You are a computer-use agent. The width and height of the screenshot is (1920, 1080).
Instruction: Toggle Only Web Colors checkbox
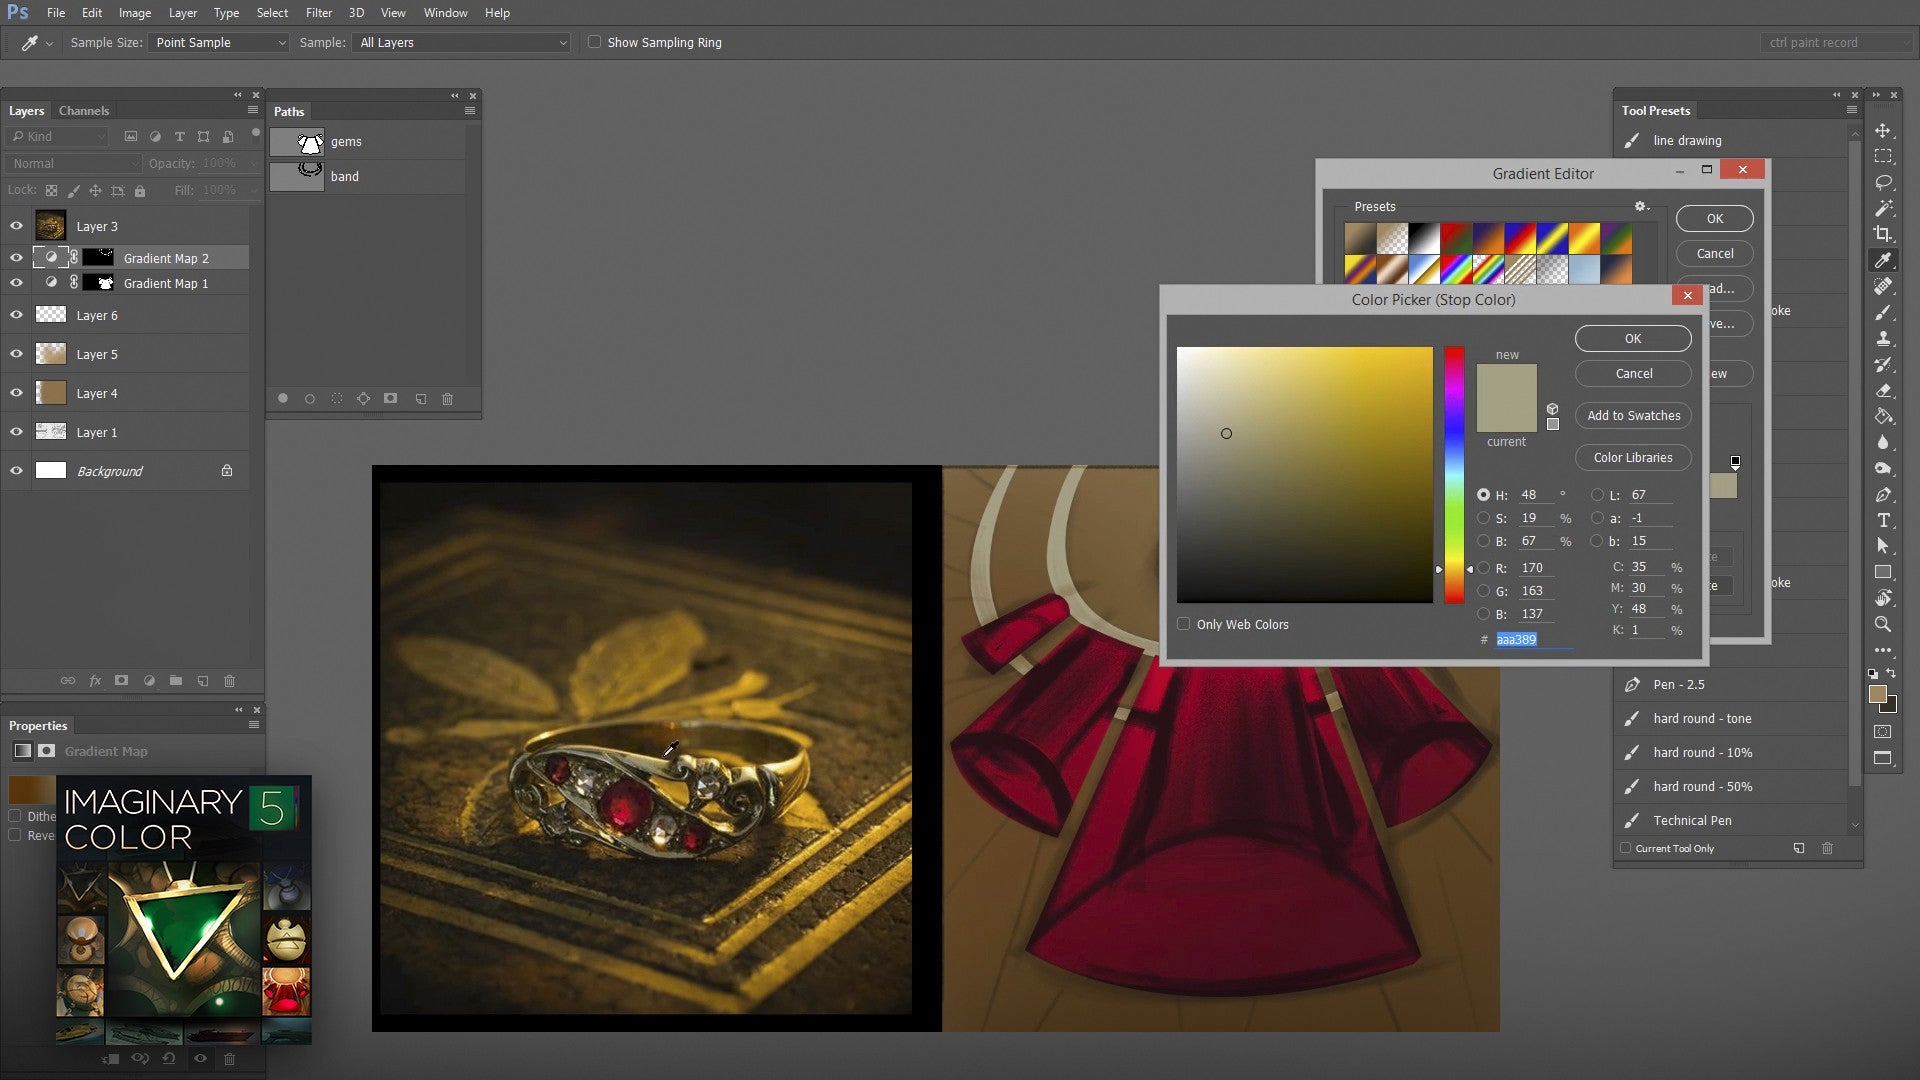click(x=1183, y=624)
